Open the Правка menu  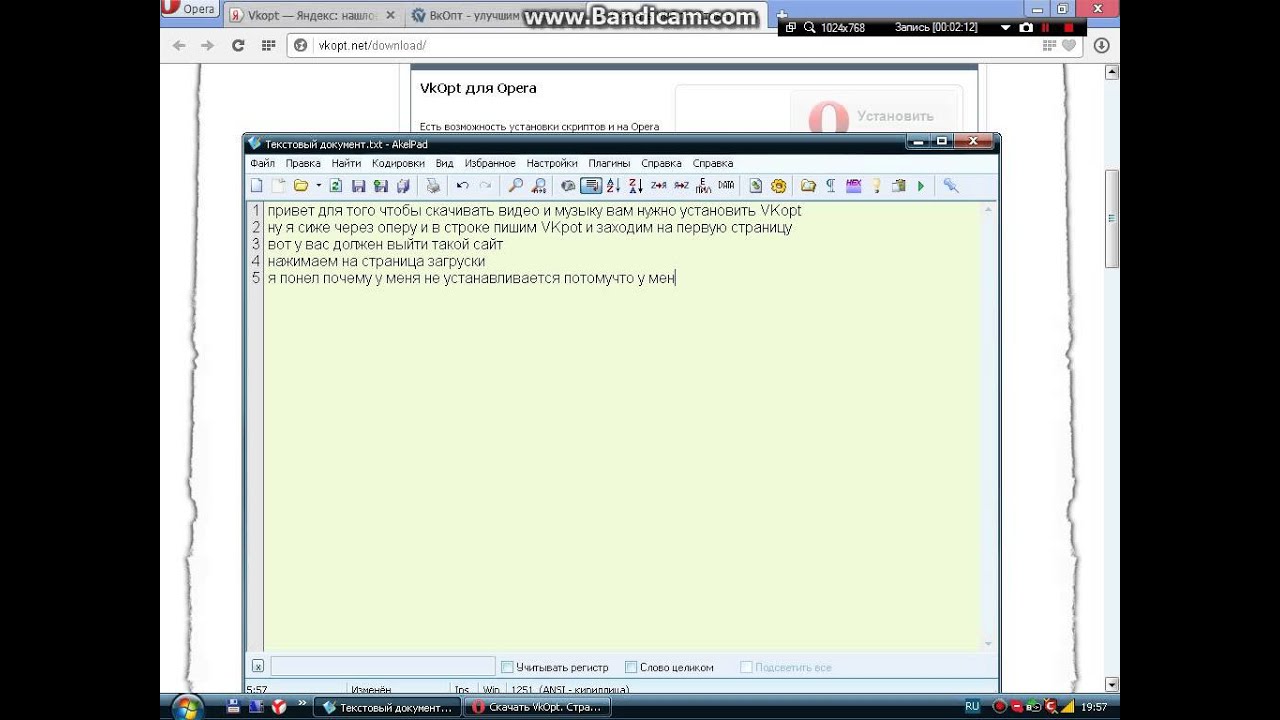303,163
